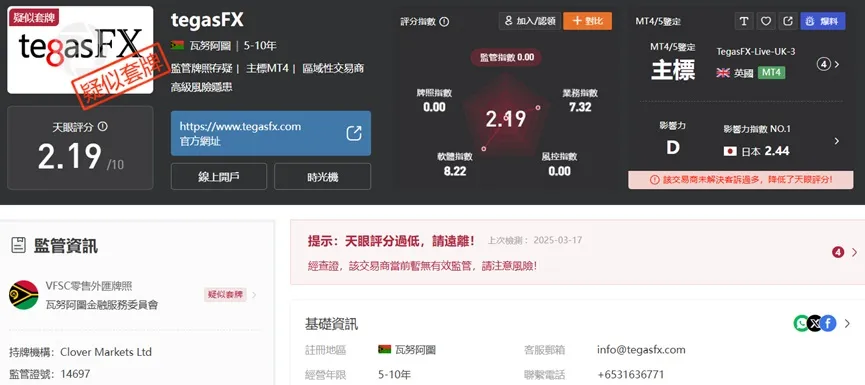Viewport: 865px width, 385px height.
Task: Click the info icon next to 天眼評分
Action: click(103, 126)
